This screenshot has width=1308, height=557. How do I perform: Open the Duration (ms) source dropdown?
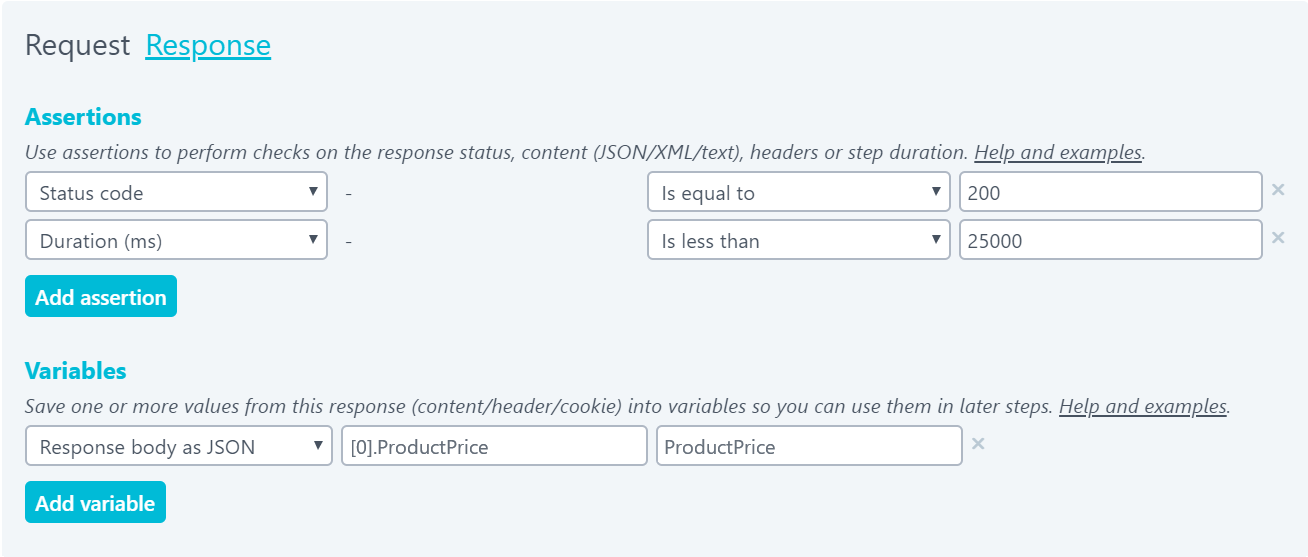(x=176, y=240)
